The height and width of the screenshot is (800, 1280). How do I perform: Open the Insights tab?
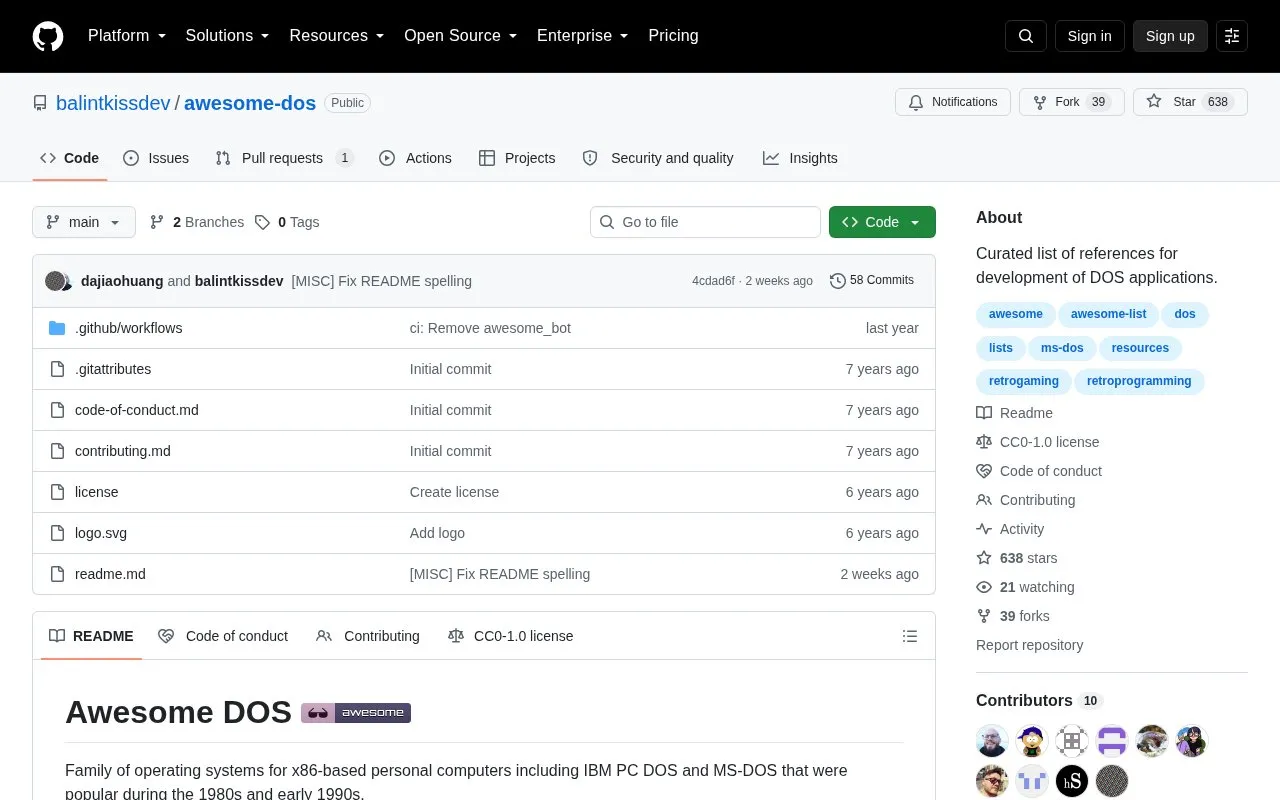coord(800,158)
